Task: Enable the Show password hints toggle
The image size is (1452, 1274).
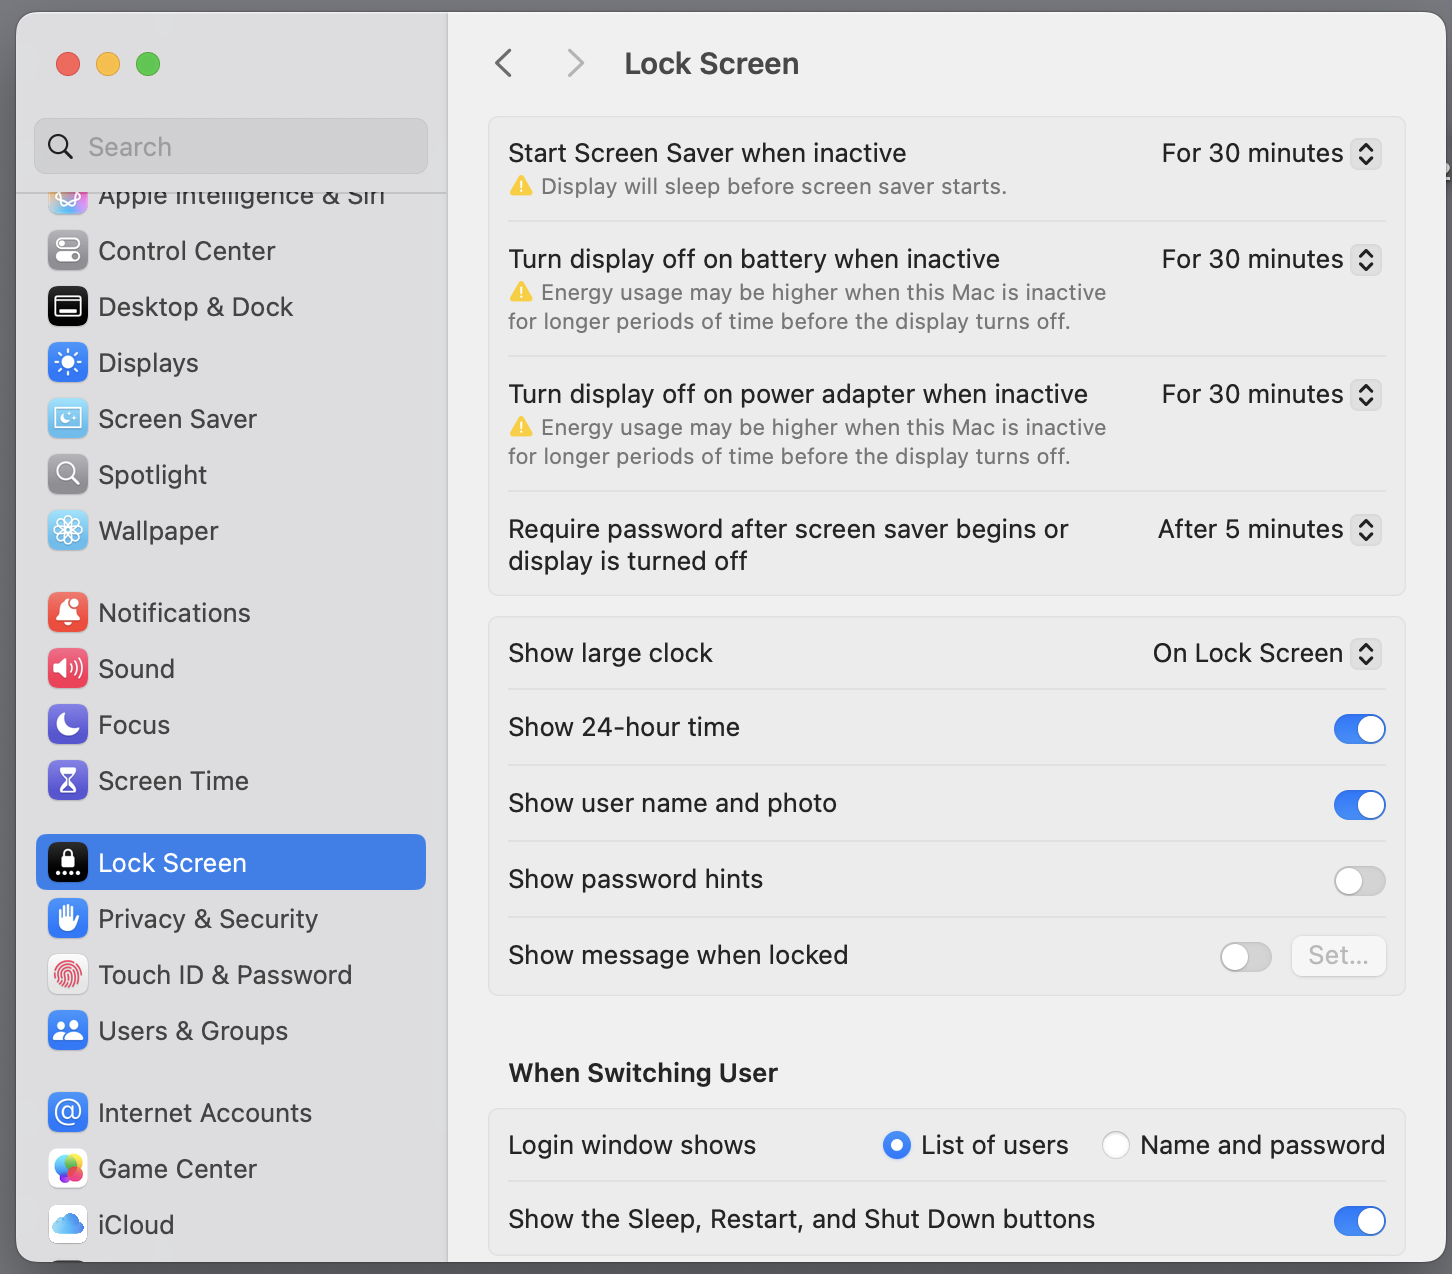Action: (x=1359, y=881)
